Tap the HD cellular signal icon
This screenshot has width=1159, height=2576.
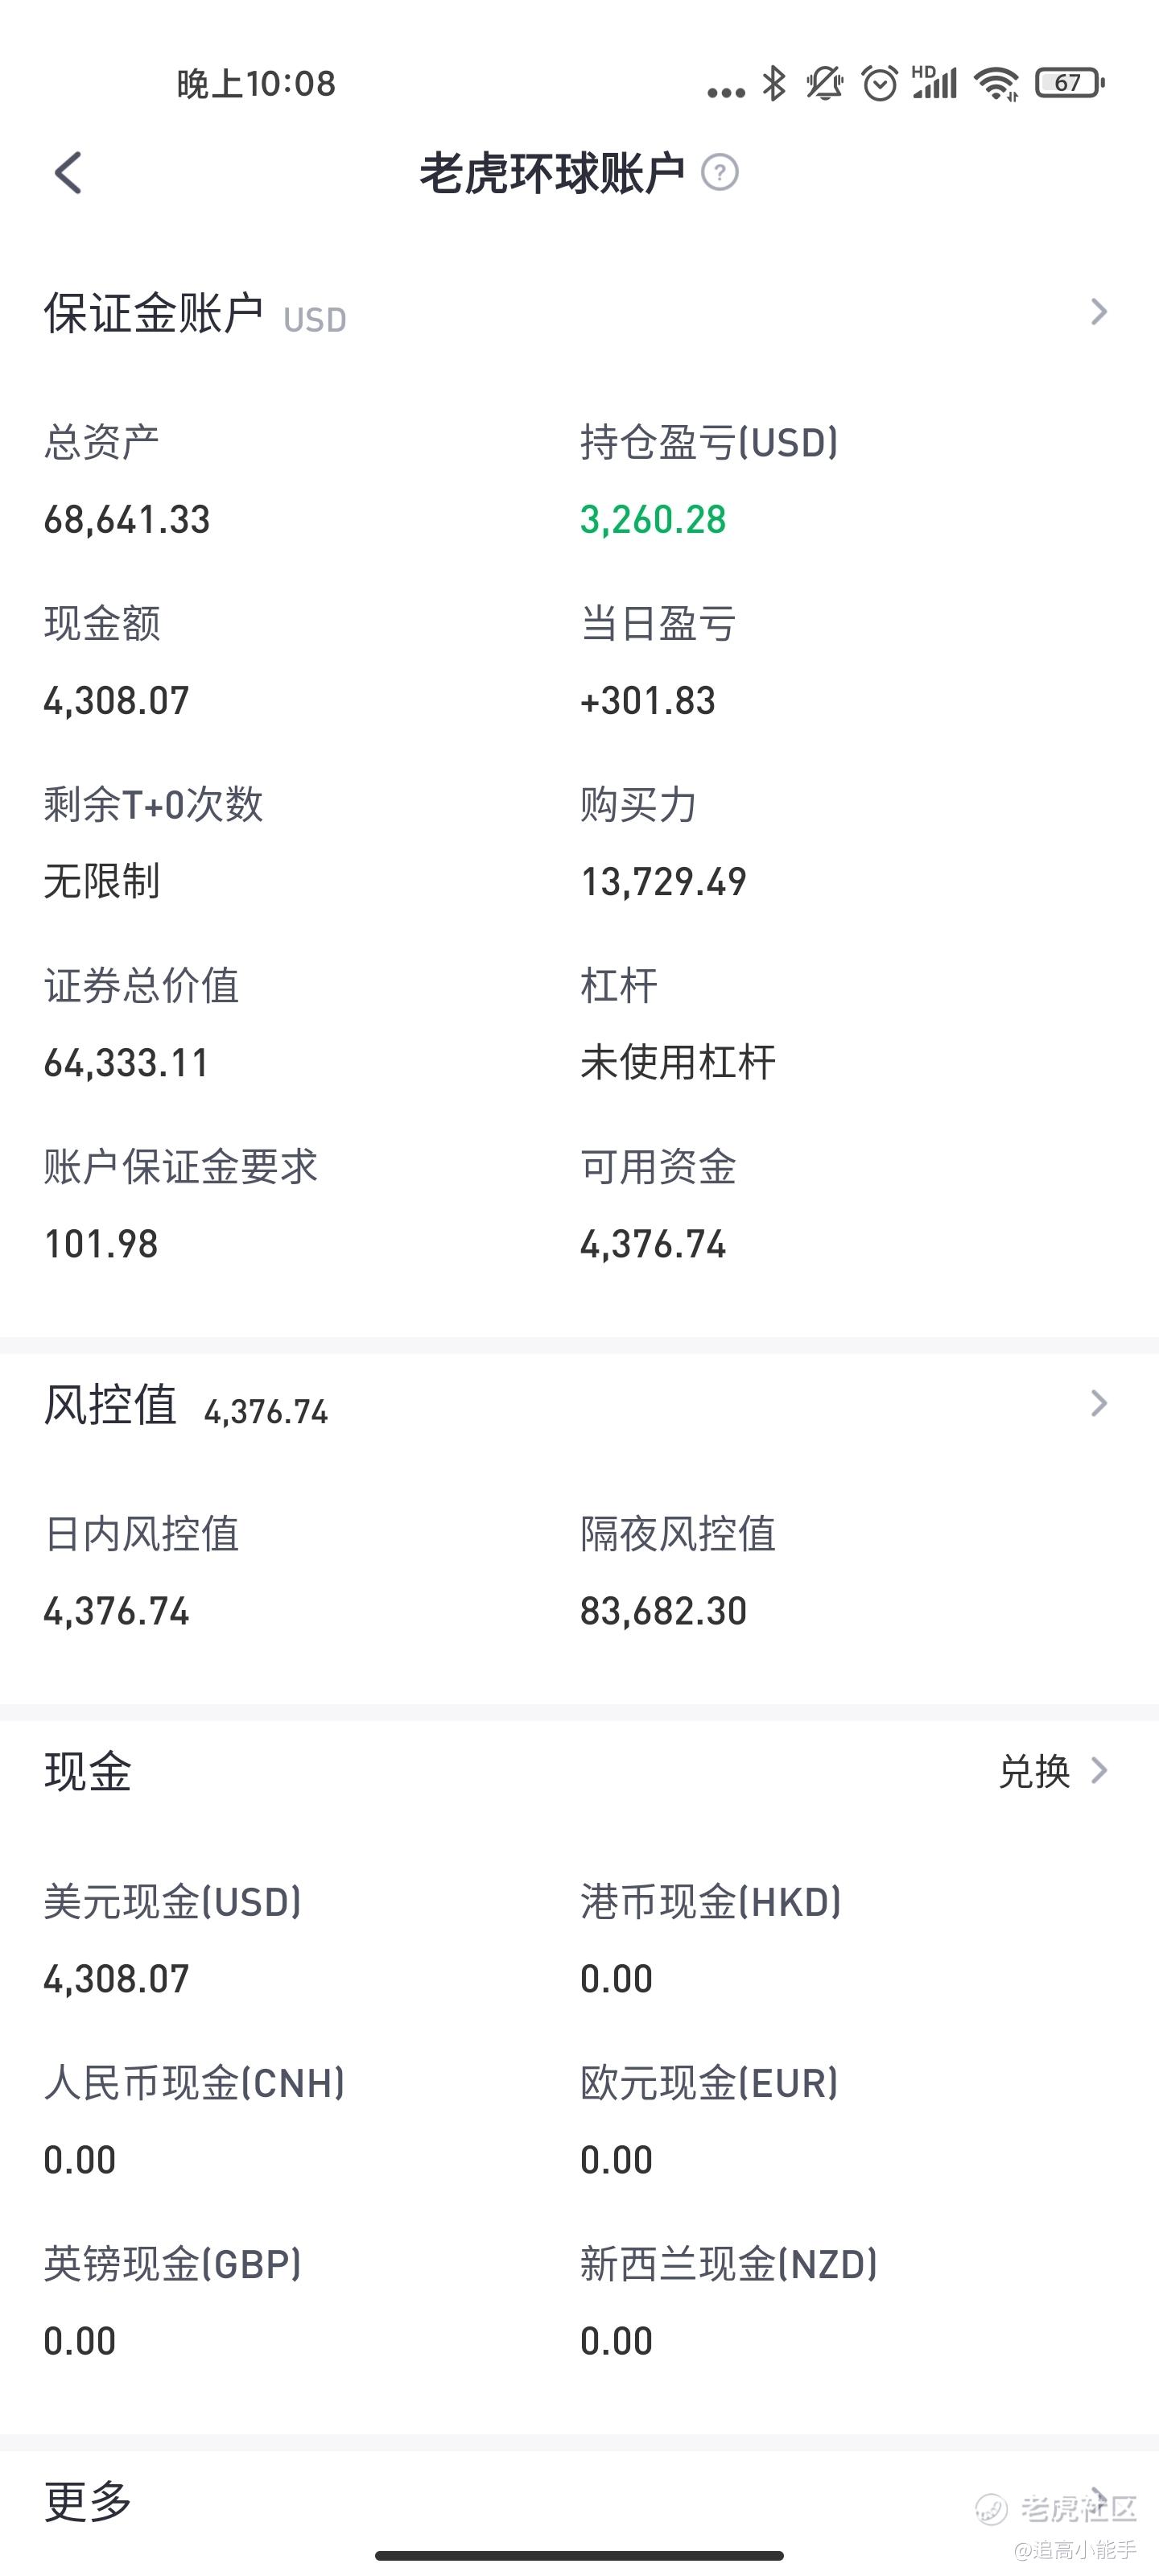pos(935,83)
